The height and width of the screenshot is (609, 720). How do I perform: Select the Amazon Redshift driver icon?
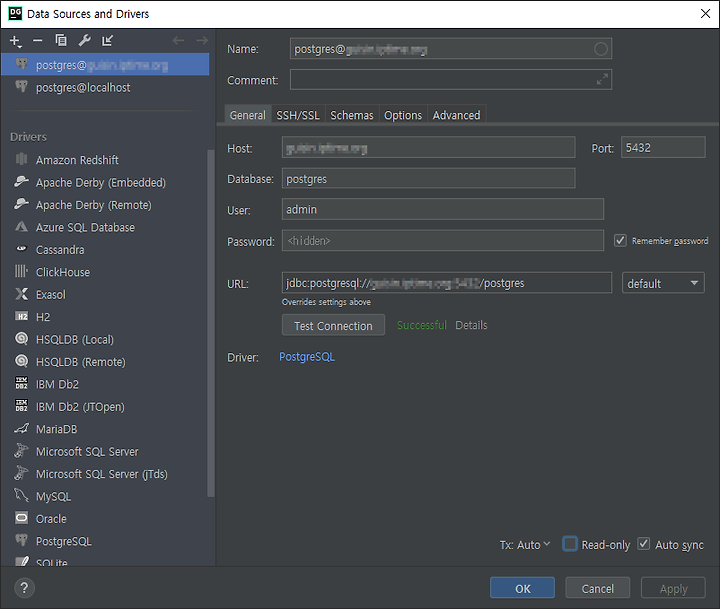(x=21, y=159)
